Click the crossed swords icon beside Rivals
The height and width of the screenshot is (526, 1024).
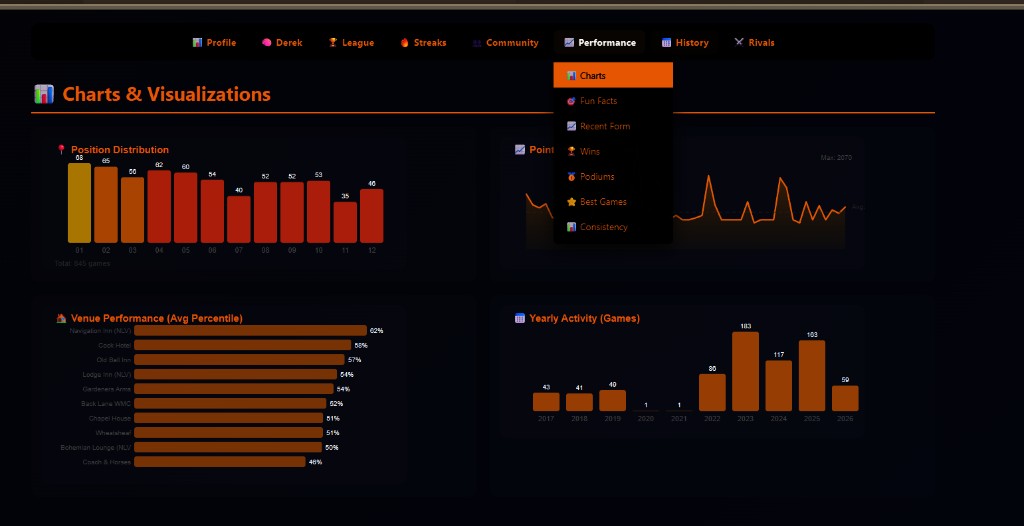click(739, 42)
